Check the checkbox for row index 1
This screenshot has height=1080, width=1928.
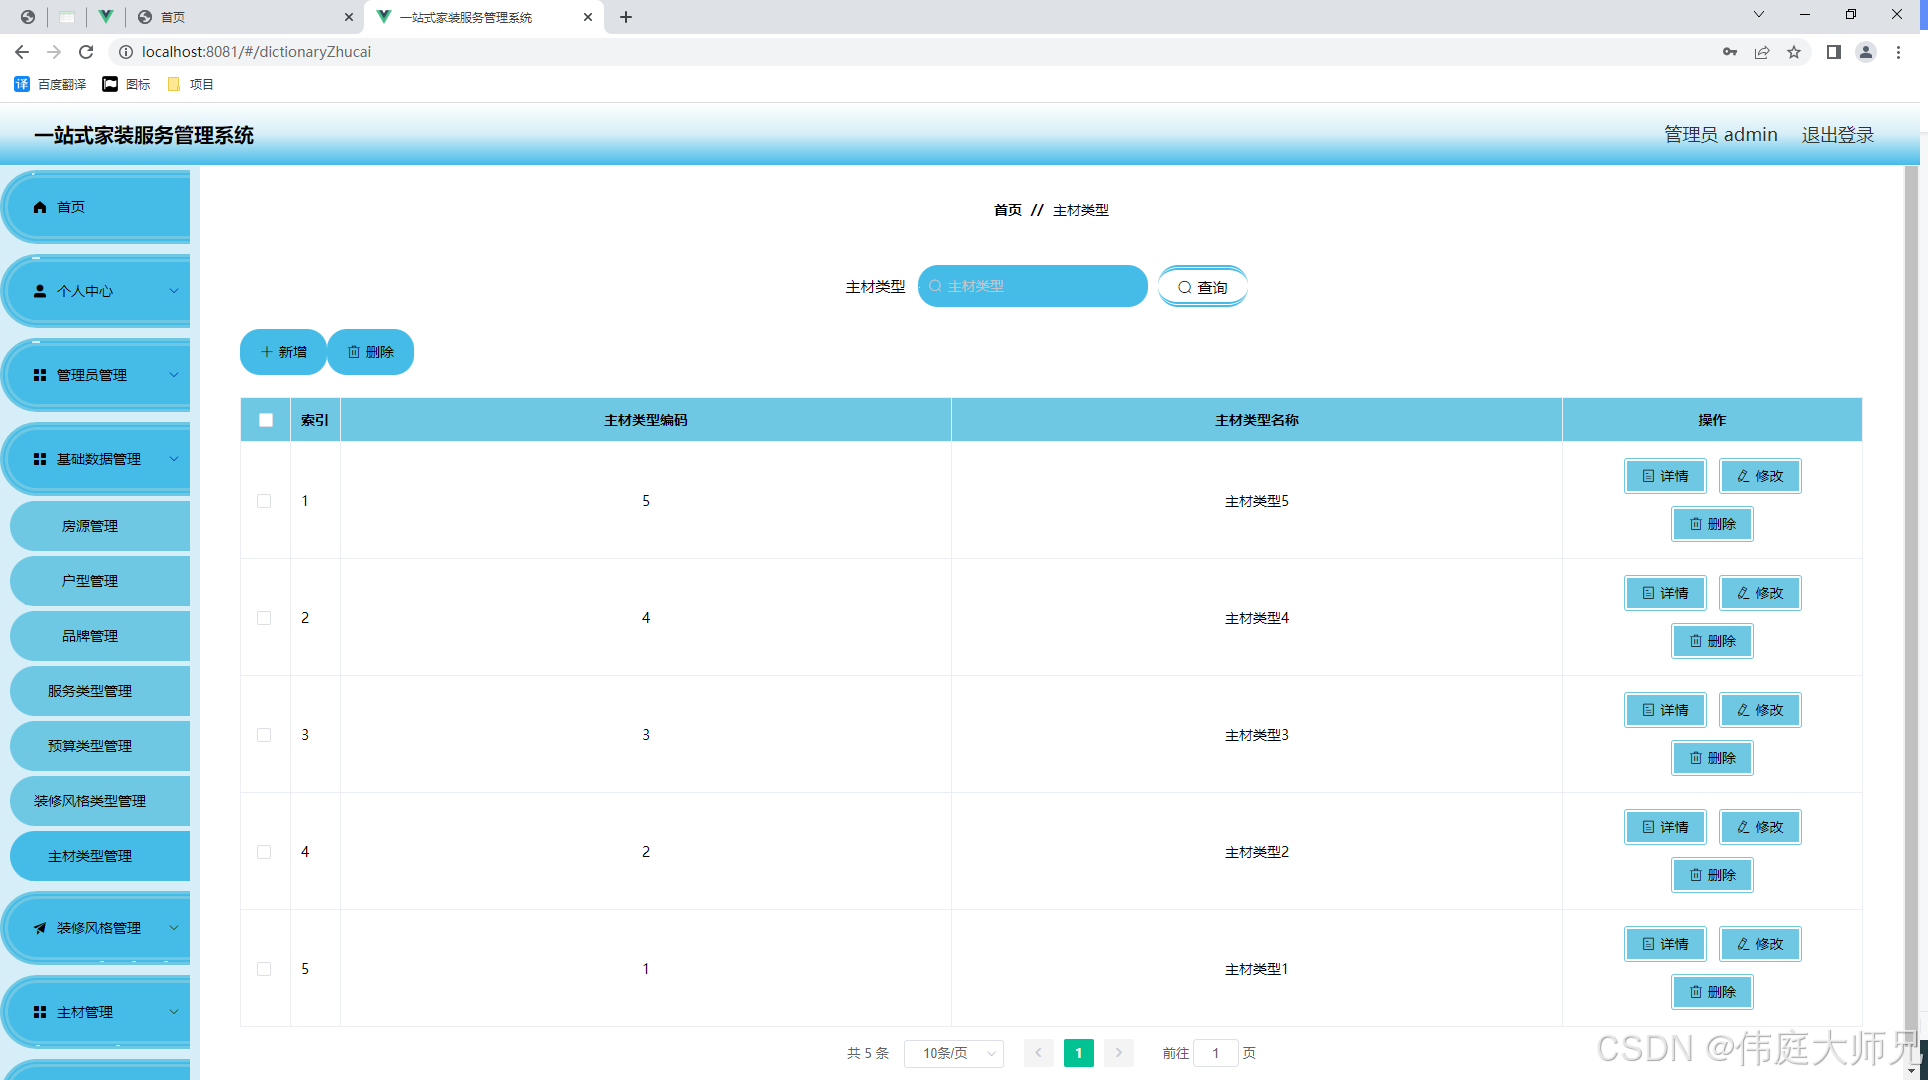tap(264, 501)
